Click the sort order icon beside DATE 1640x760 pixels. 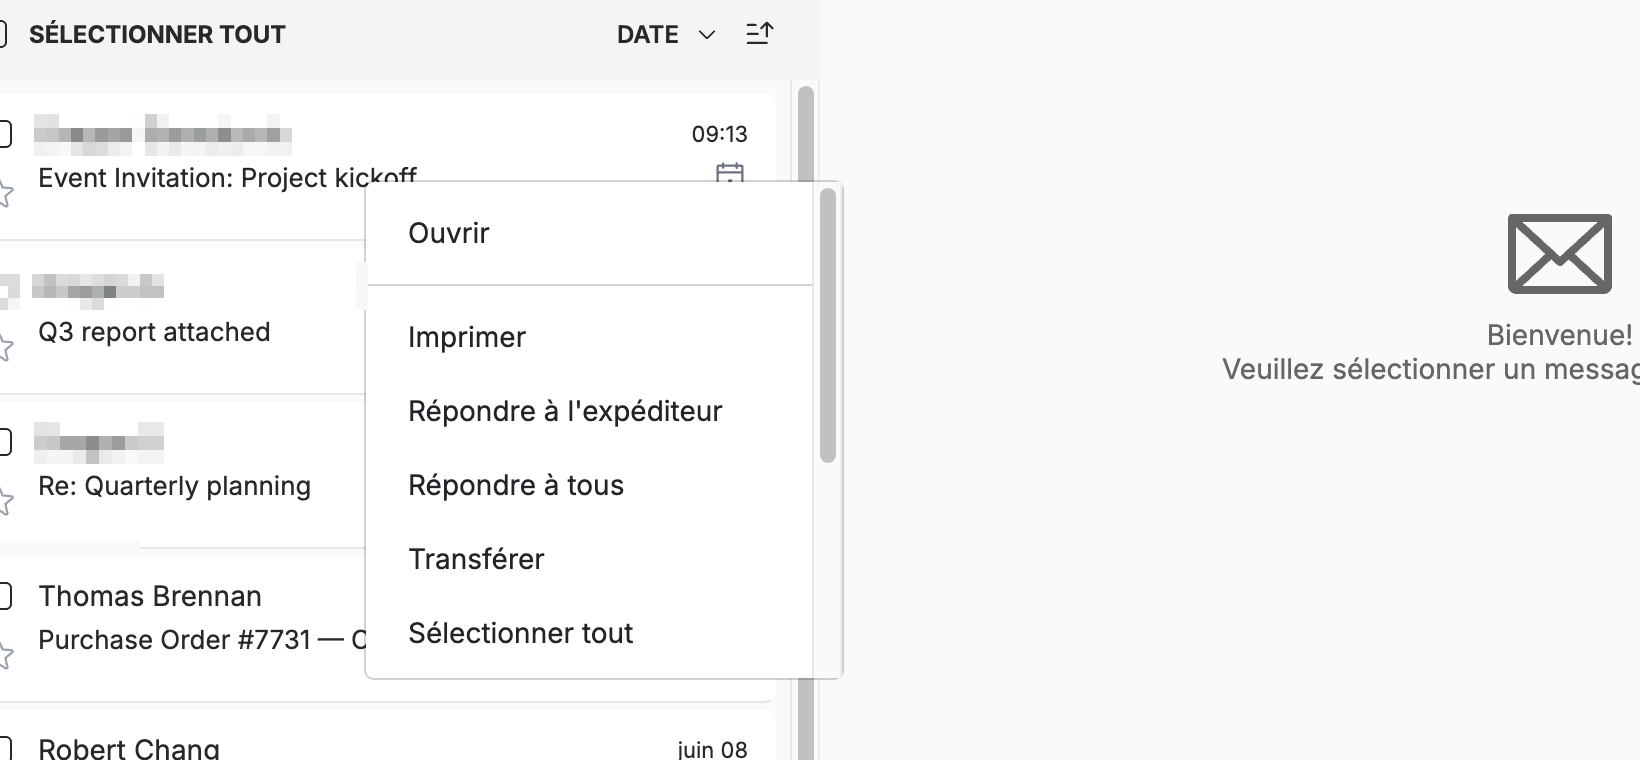[x=760, y=34]
